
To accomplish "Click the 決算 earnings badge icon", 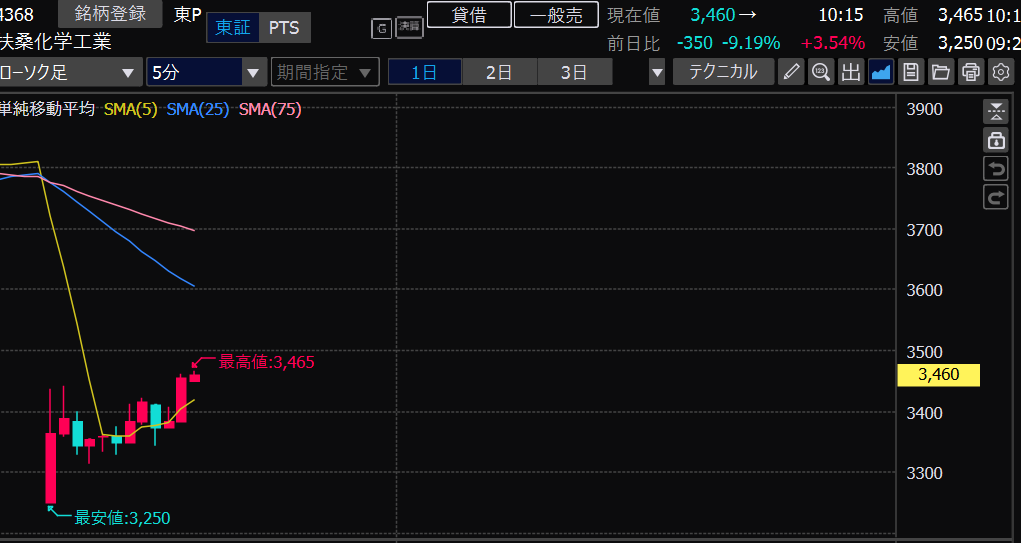I will click(x=410, y=27).
